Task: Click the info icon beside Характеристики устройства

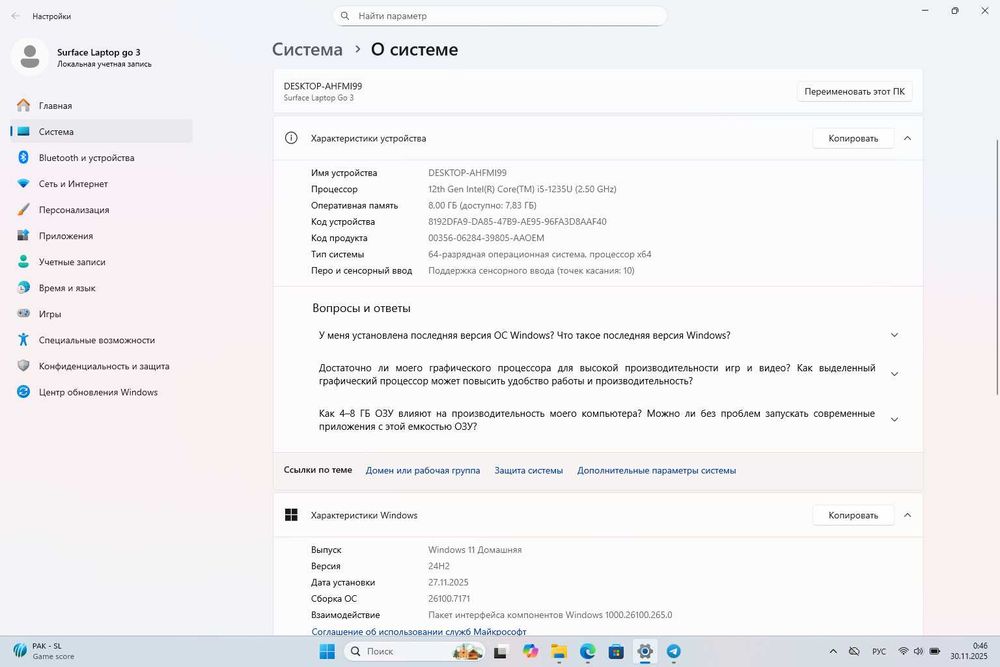Action: [291, 138]
